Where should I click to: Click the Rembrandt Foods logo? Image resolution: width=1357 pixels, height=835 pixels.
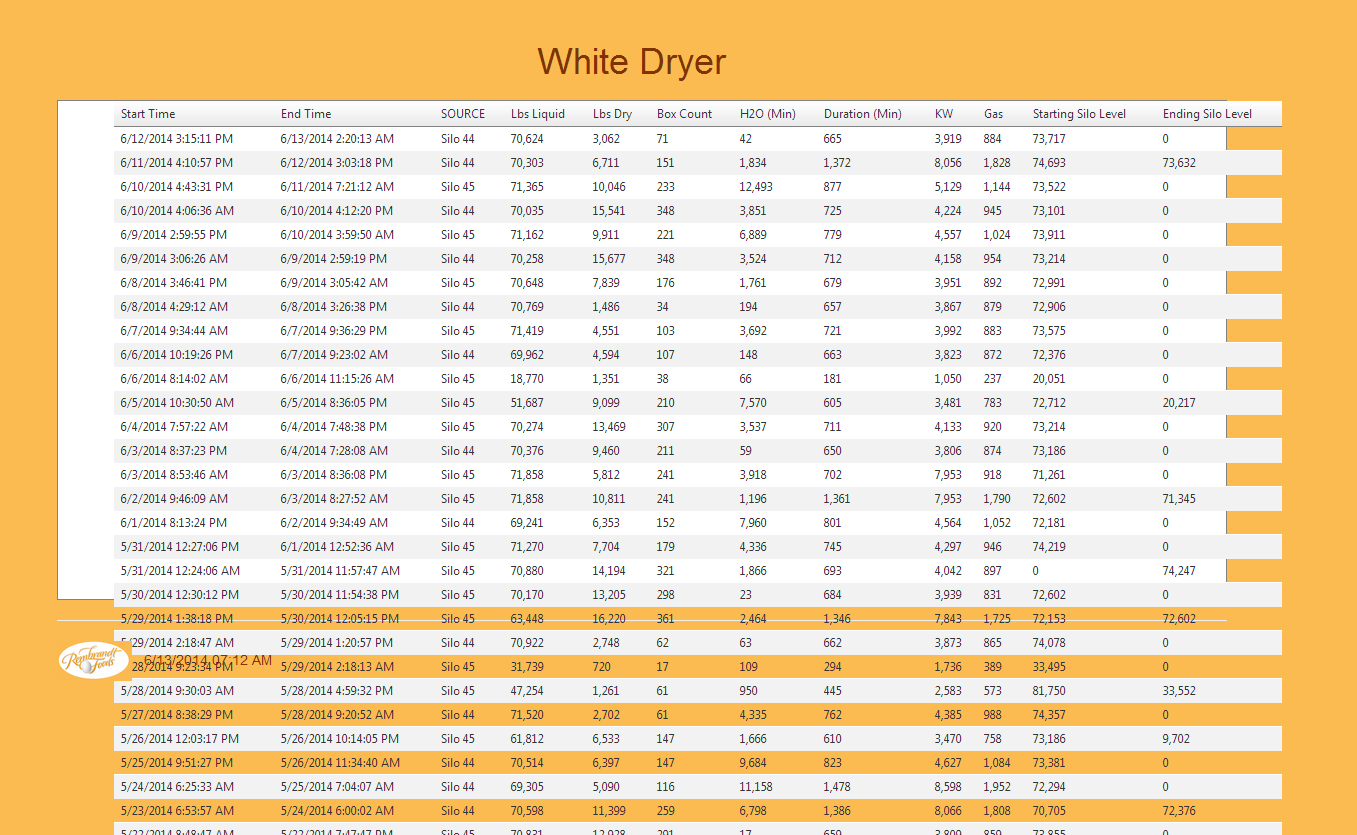tap(94, 660)
